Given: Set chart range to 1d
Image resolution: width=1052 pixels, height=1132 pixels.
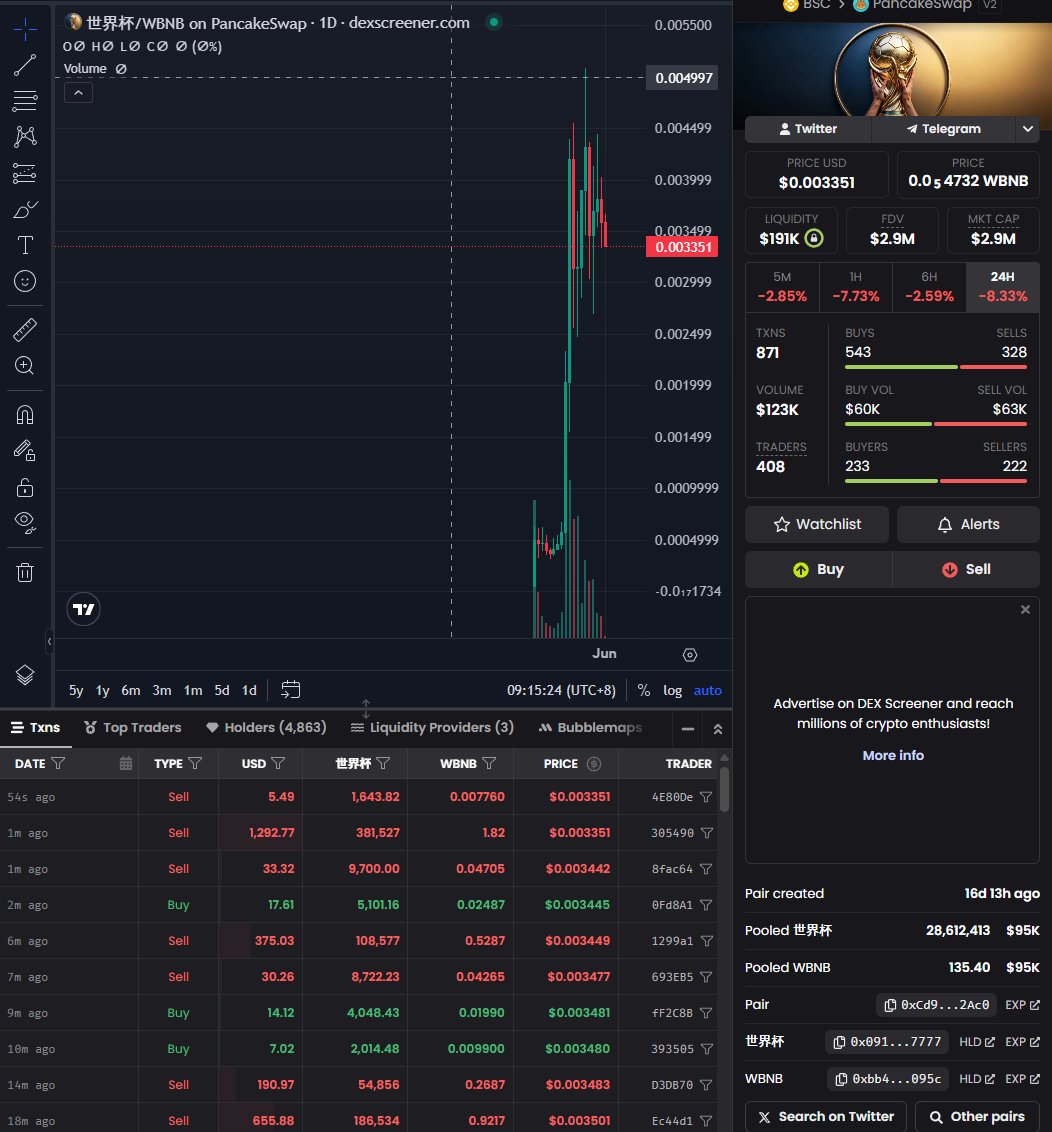Looking at the screenshot, I should point(249,690).
